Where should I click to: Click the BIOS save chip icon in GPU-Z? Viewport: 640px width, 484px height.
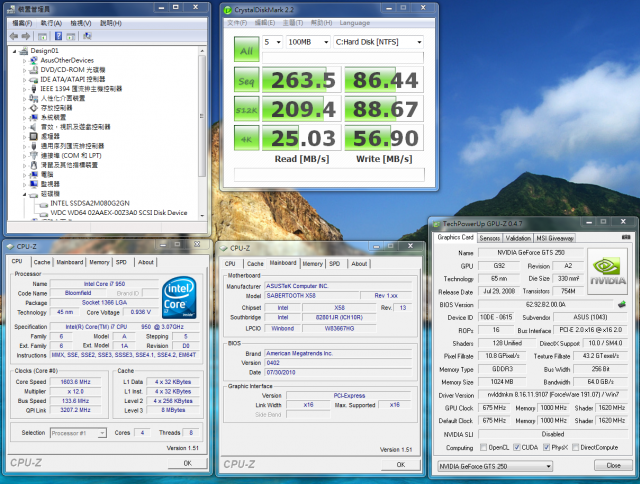[622, 304]
